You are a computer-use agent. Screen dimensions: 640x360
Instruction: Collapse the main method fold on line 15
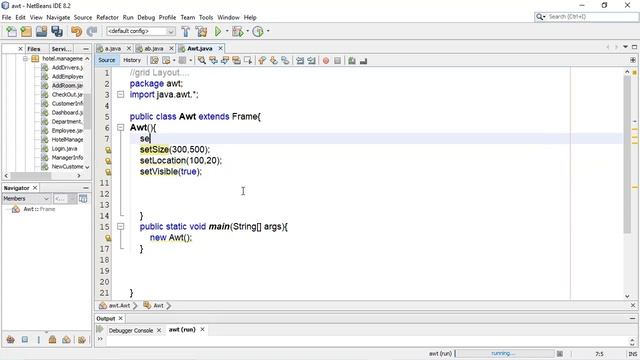120,226
